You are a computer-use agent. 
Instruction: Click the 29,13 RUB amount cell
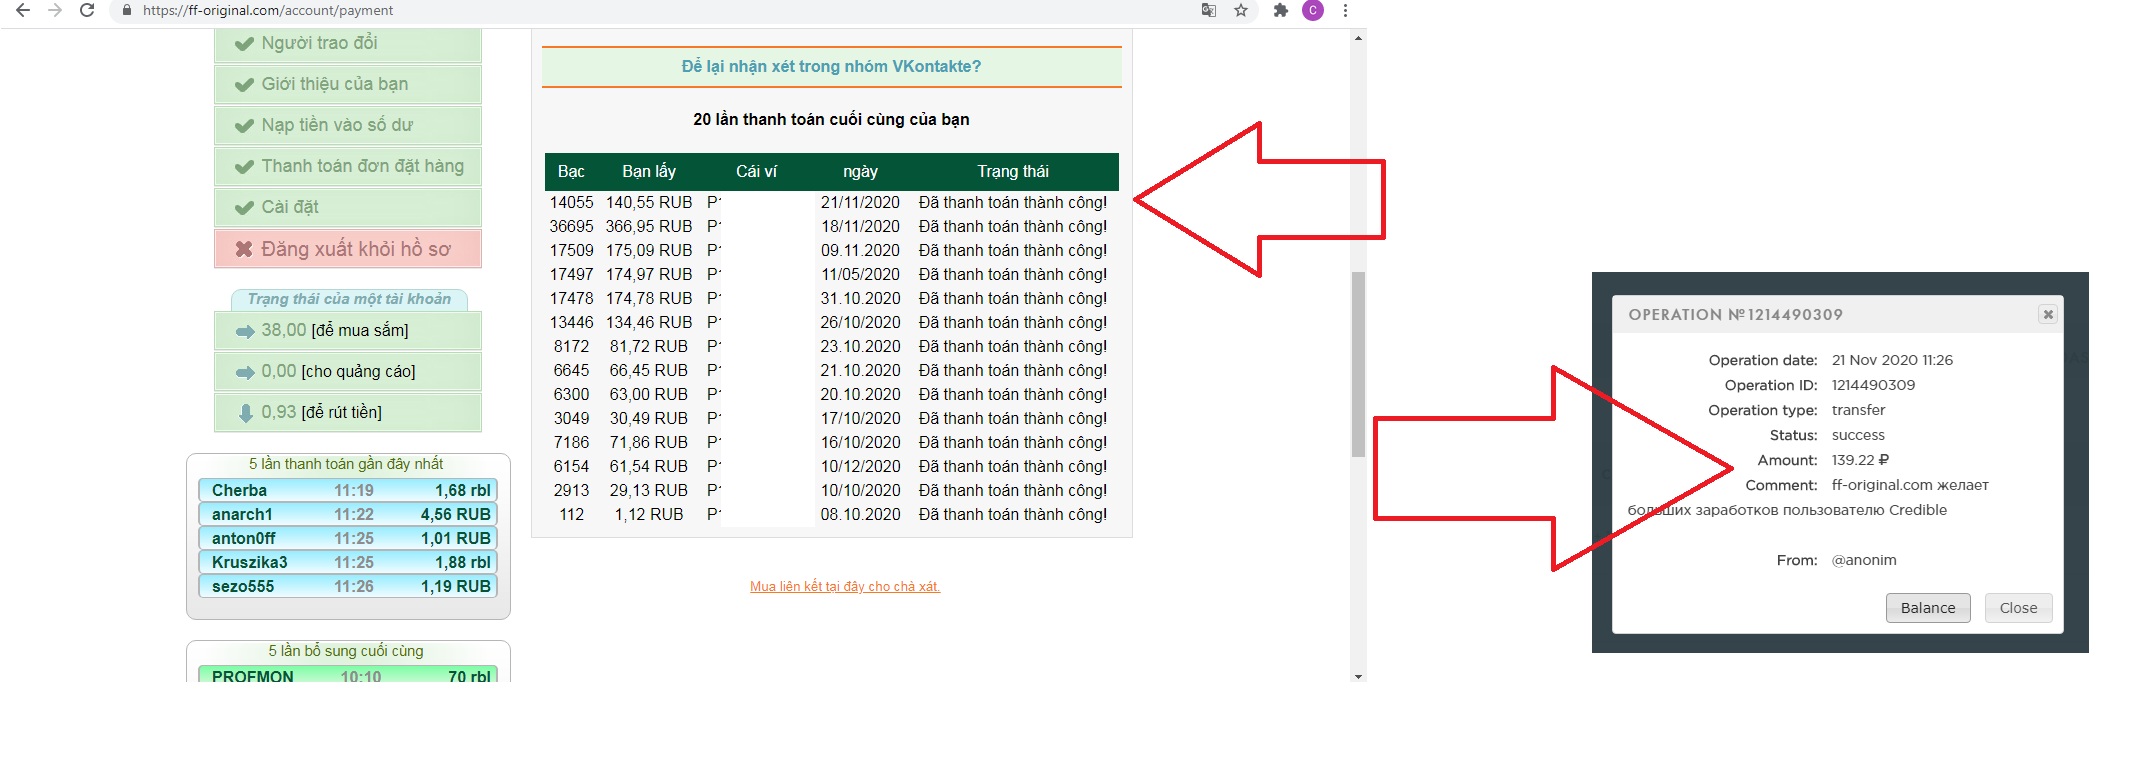649,490
